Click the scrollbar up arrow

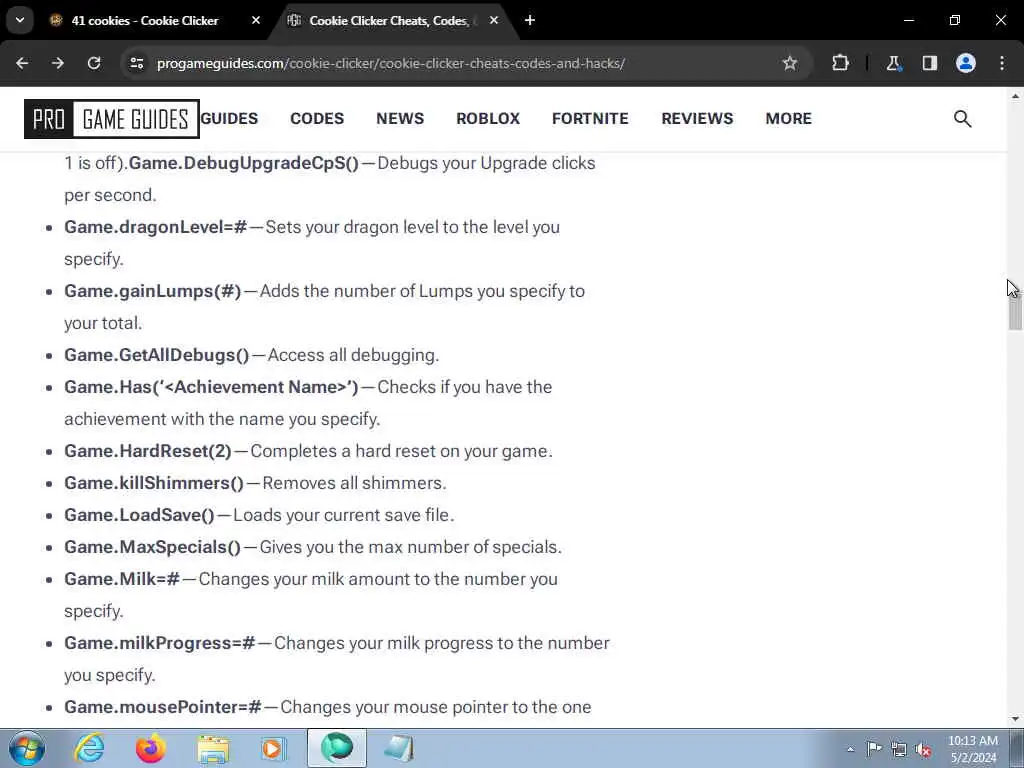[1015, 96]
